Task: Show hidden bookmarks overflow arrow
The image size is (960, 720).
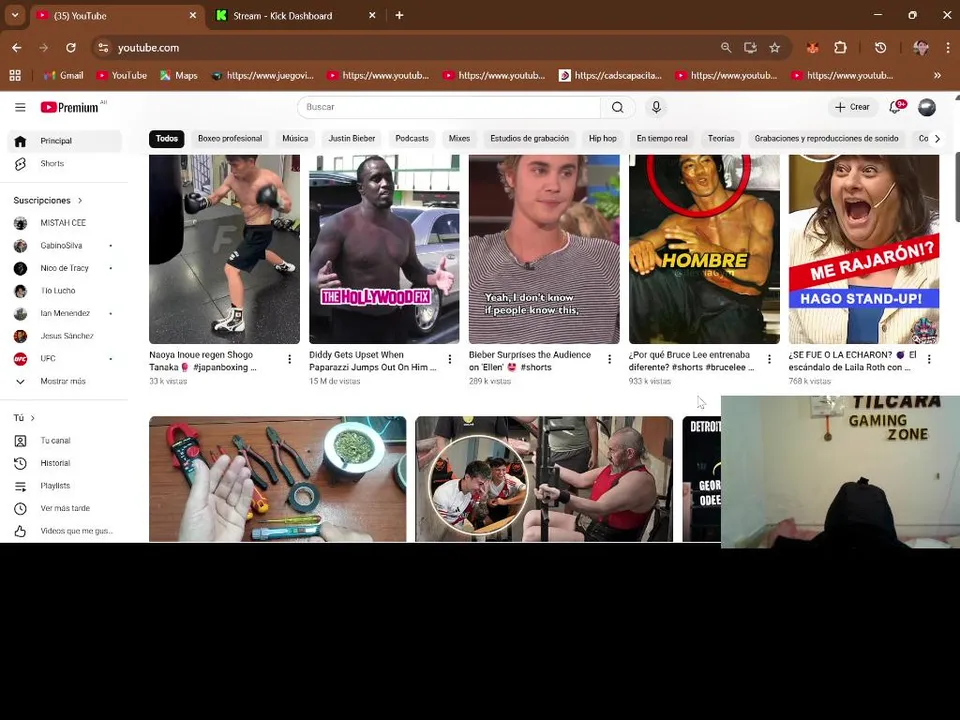Action: [x=937, y=75]
